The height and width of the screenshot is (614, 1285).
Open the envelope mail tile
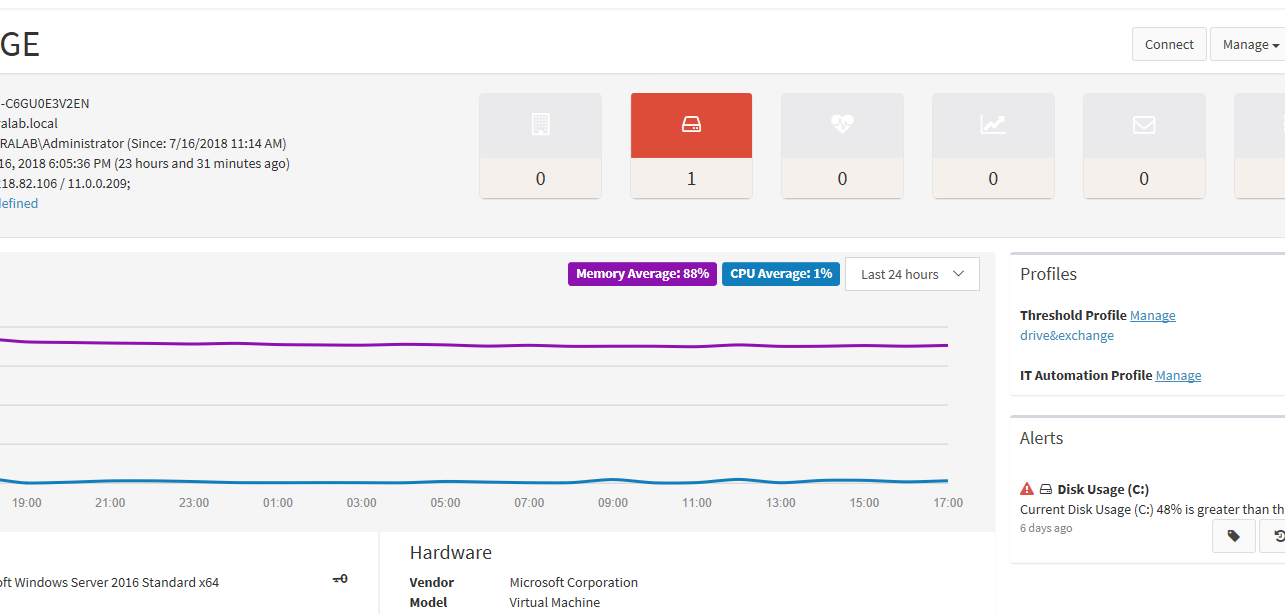click(x=1144, y=145)
